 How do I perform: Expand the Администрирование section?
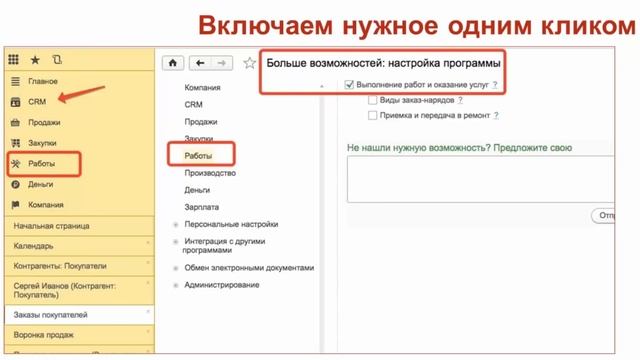[176, 285]
